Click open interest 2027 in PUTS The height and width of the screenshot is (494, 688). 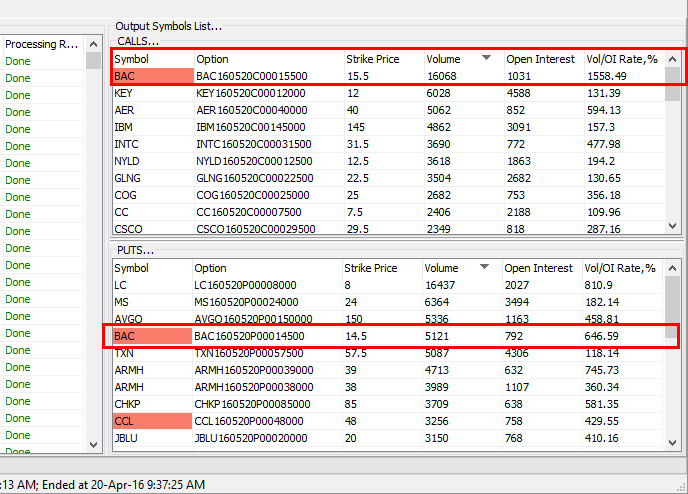tap(517, 285)
